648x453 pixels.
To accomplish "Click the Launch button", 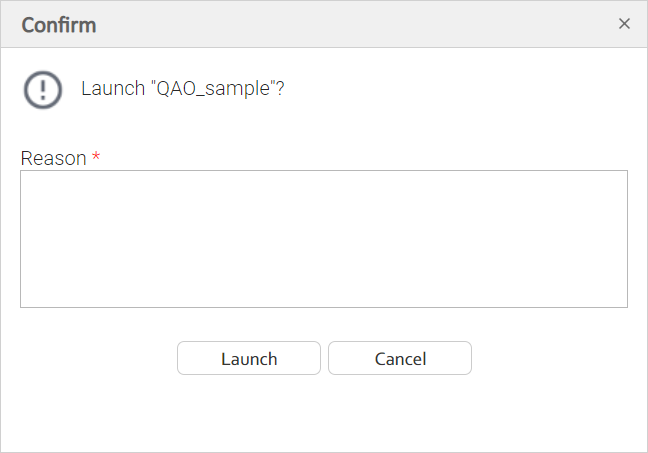I will [x=249, y=359].
